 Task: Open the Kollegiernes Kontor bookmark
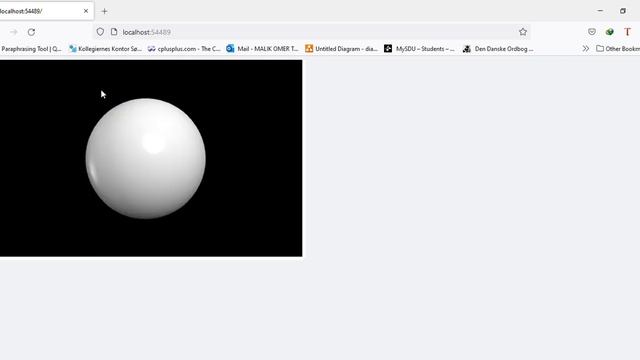pos(105,49)
